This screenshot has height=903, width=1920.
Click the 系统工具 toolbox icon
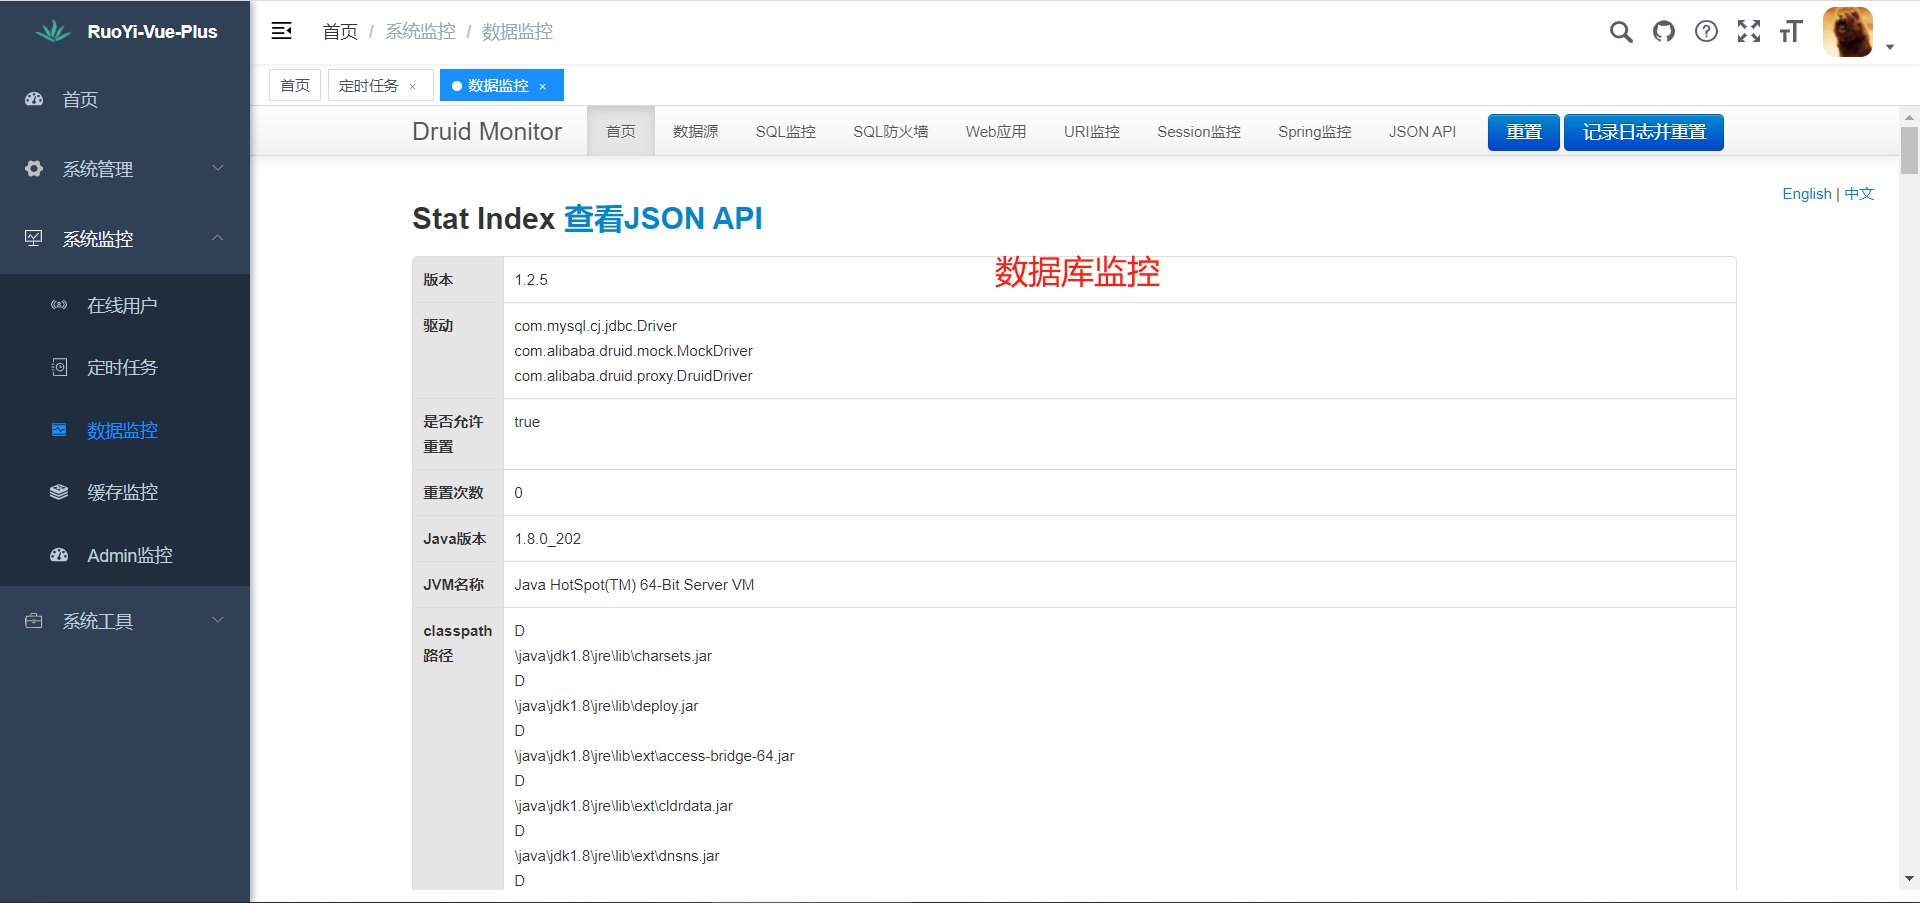tap(34, 621)
